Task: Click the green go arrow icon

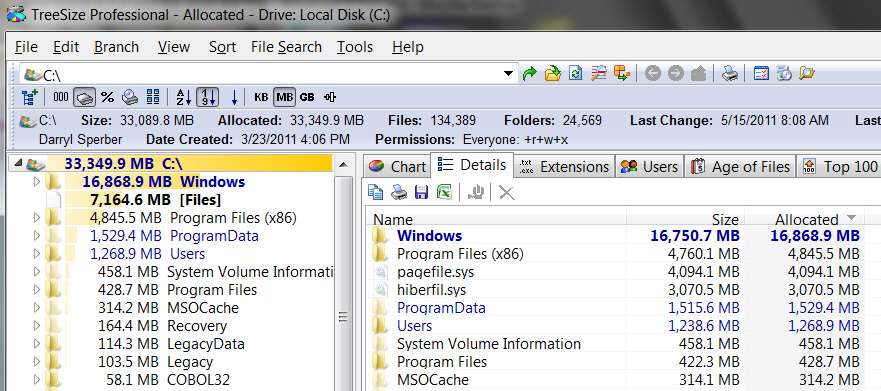Action: (x=529, y=73)
